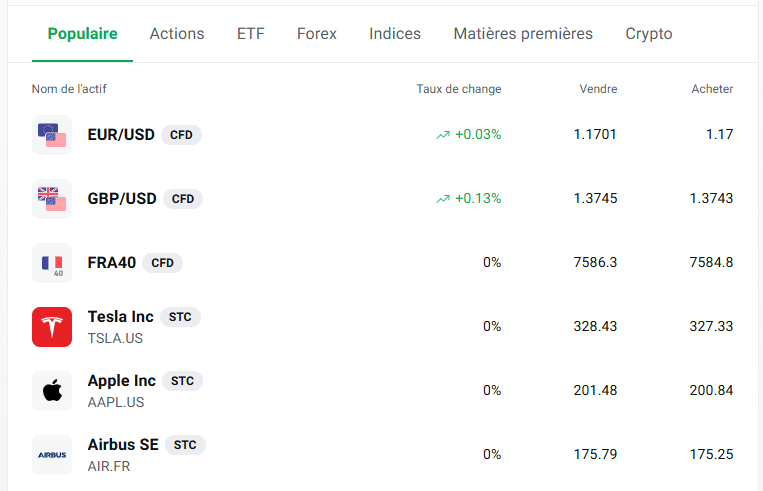Click the CFD badge next to FRA40
Viewport: 763px width, 491px height.
point(162,263)
